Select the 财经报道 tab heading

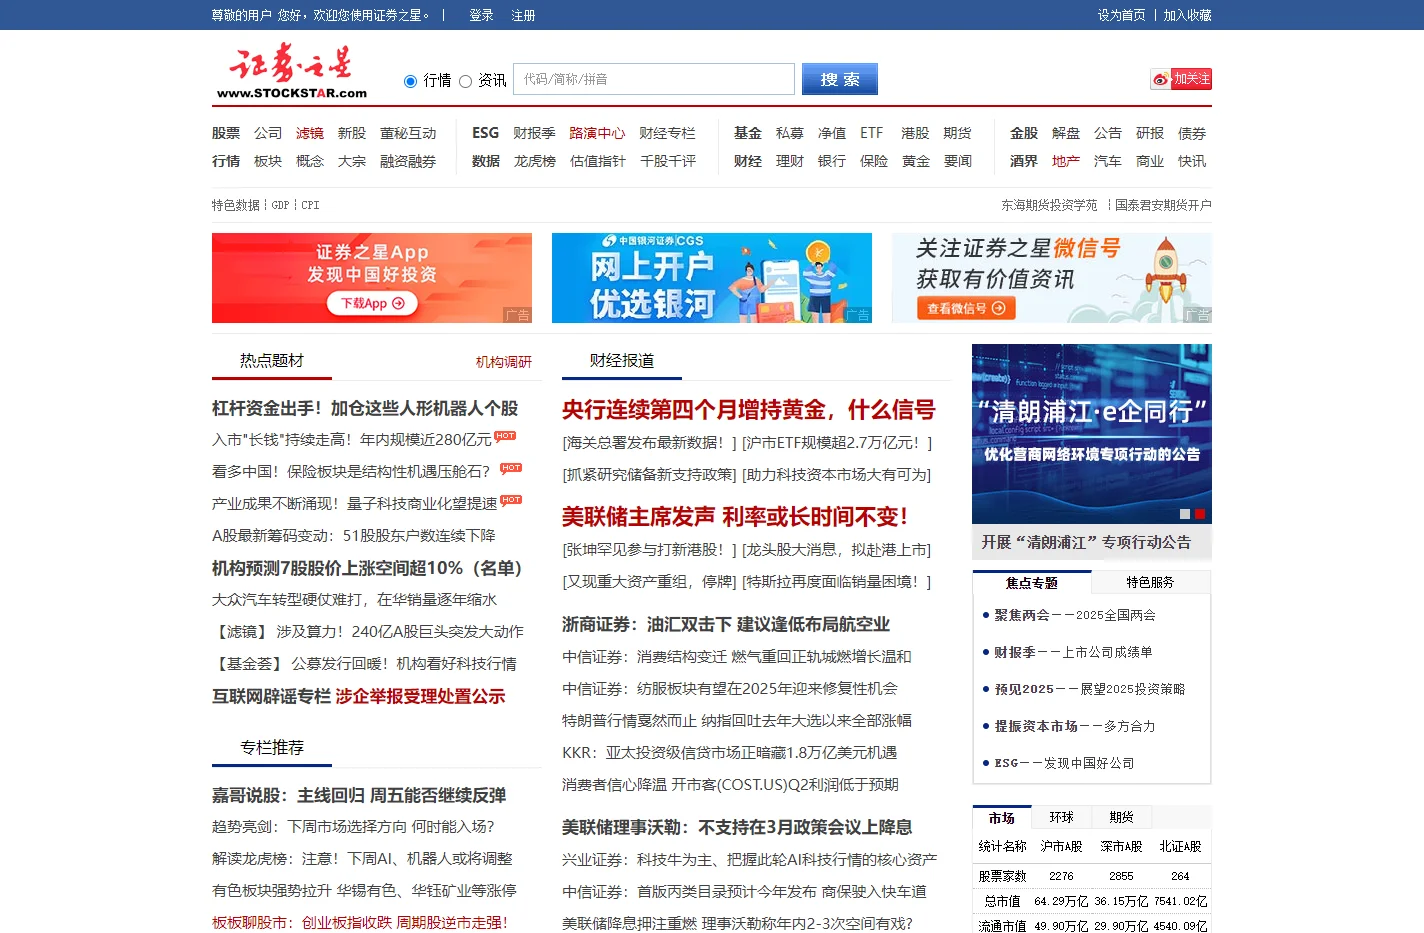[x=622, y=361]
